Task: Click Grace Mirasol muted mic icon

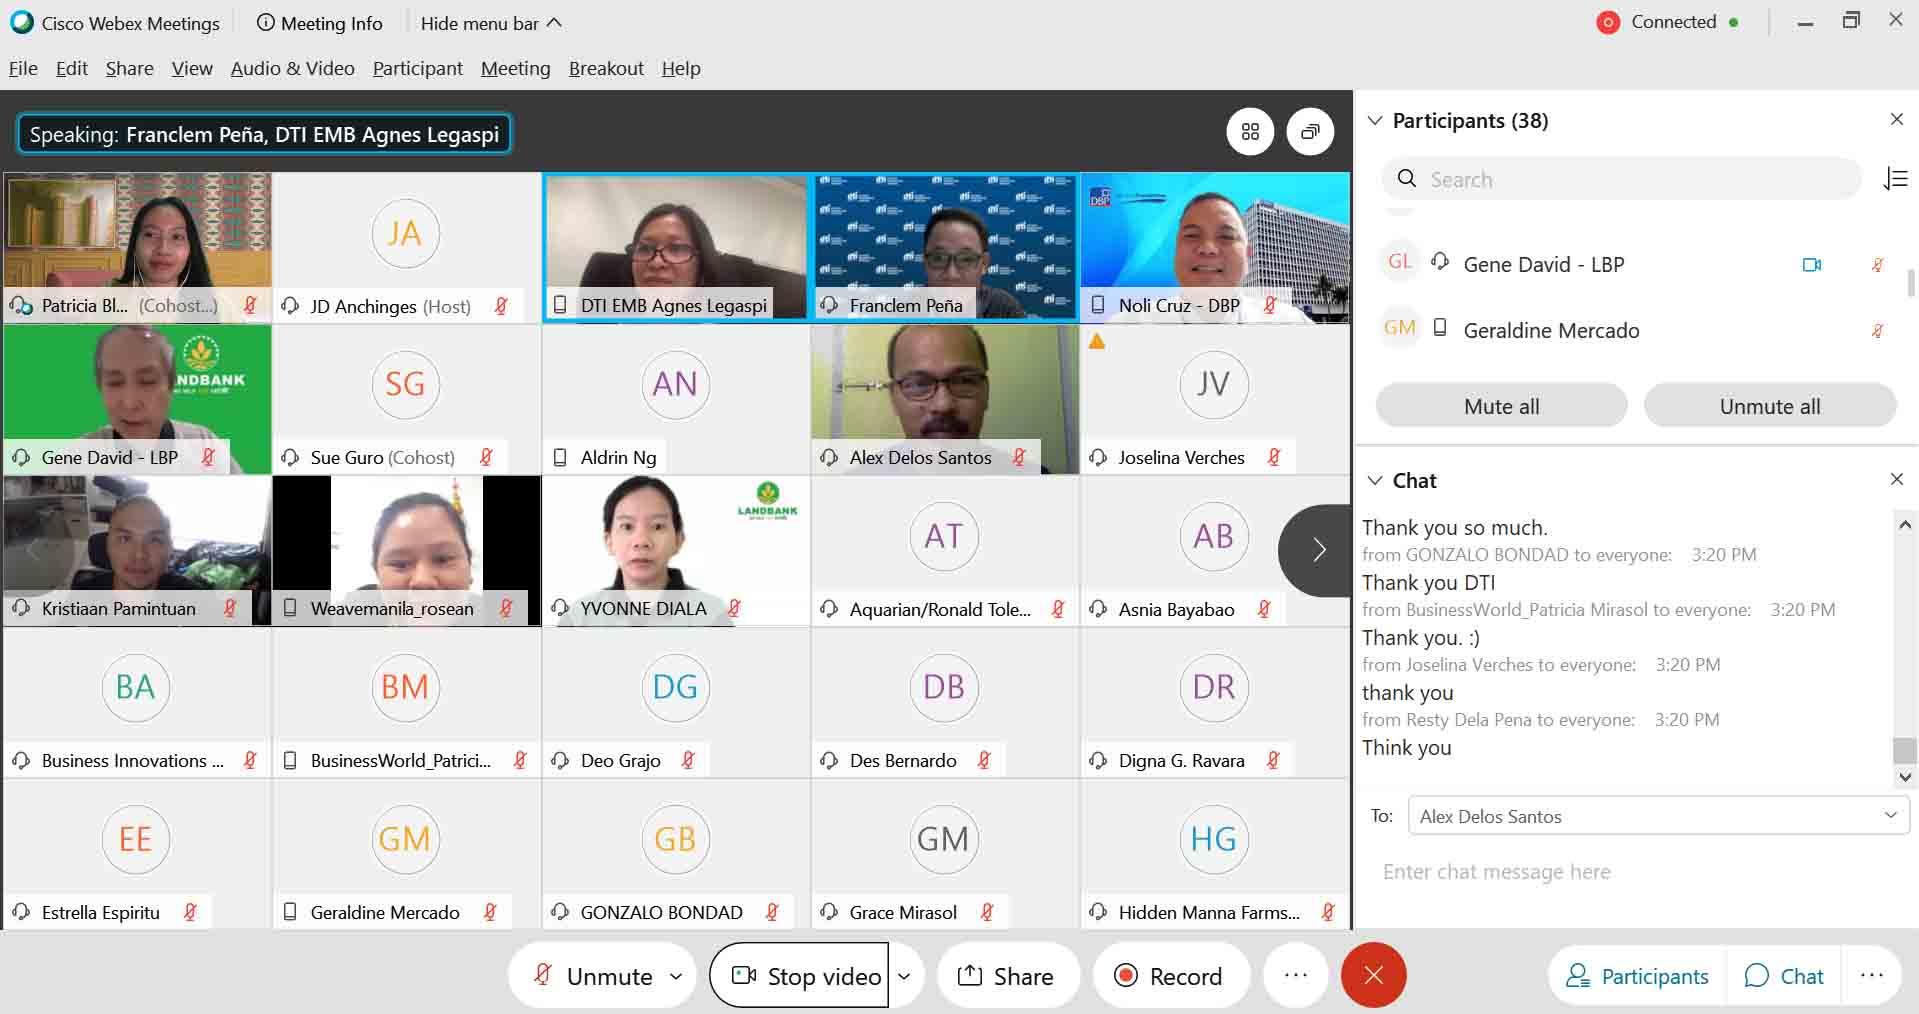Action: (987, 912)
